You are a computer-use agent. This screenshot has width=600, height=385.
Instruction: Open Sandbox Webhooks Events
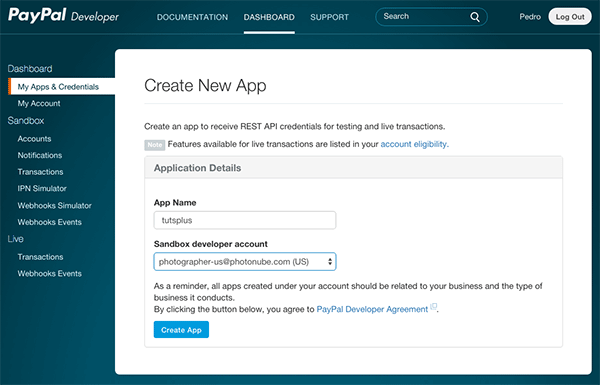point(49,222)
